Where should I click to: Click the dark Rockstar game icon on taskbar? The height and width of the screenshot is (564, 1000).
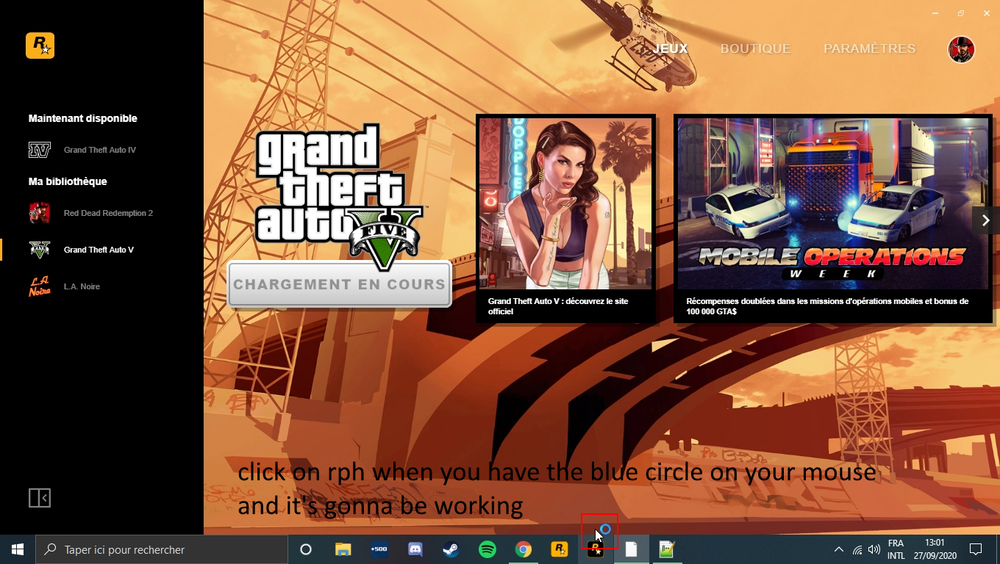coord(595,549)
